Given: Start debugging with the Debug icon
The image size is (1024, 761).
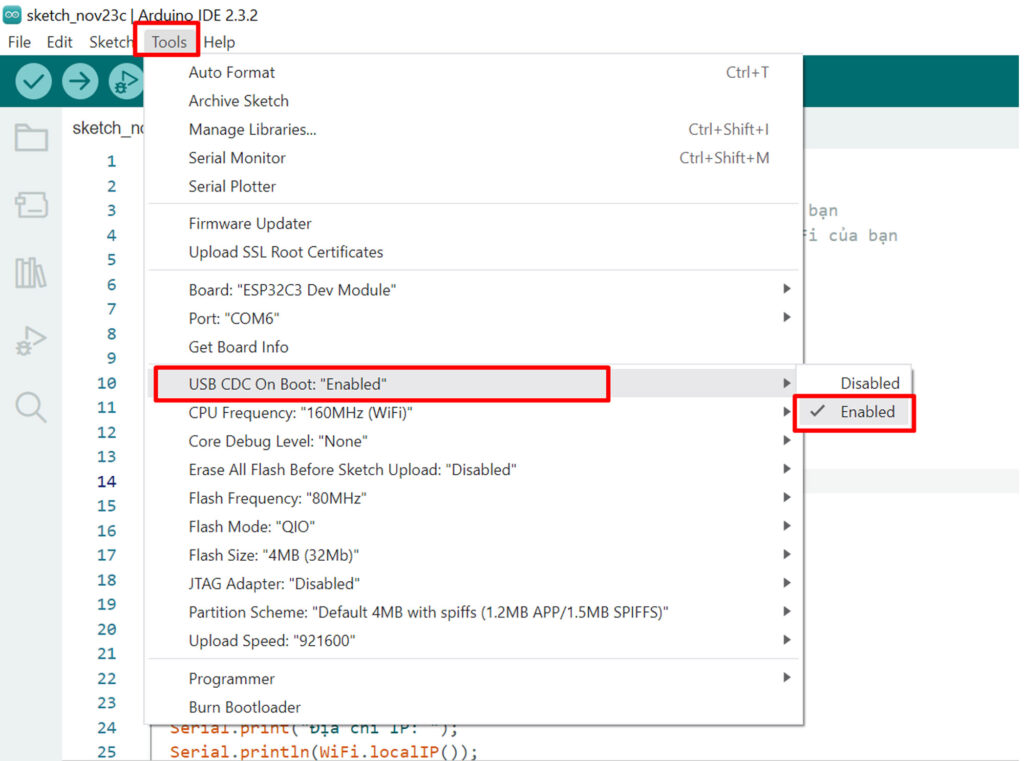Looking at the screenshot, I should pyautogui.click(x=126, y=81).
